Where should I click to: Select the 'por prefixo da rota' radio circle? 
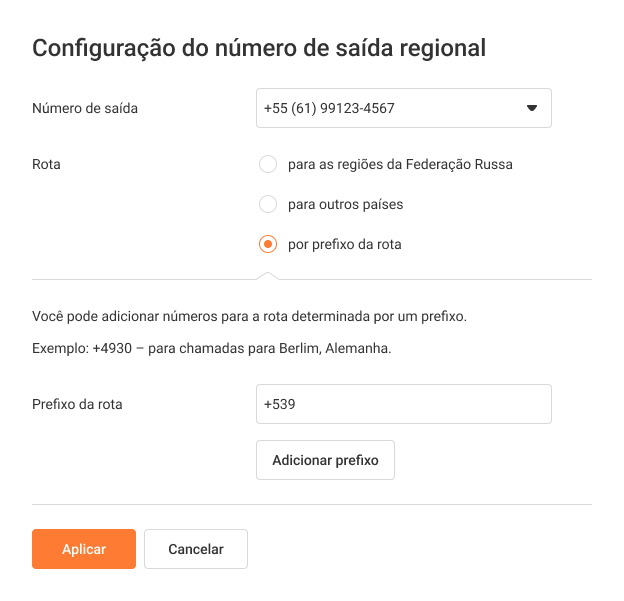coord(267,244)
